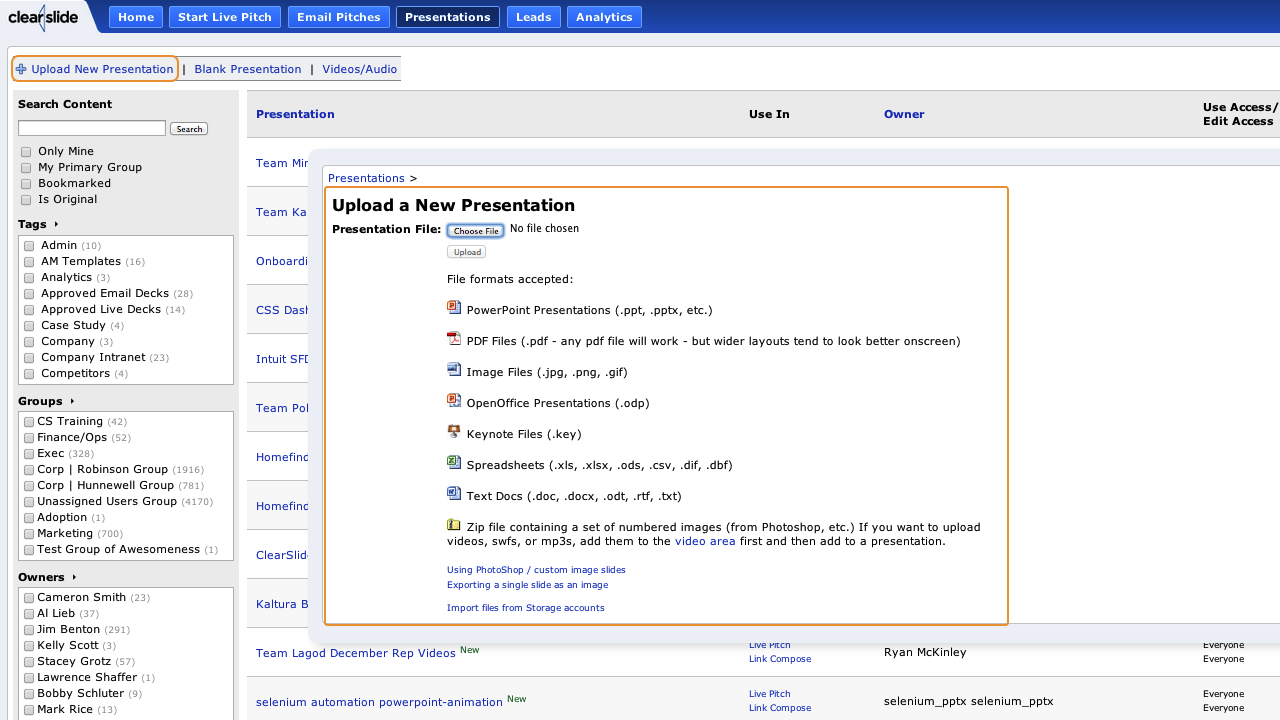Check the Case Study tag
The image size is (1280, 720).
tap(30, 326)
